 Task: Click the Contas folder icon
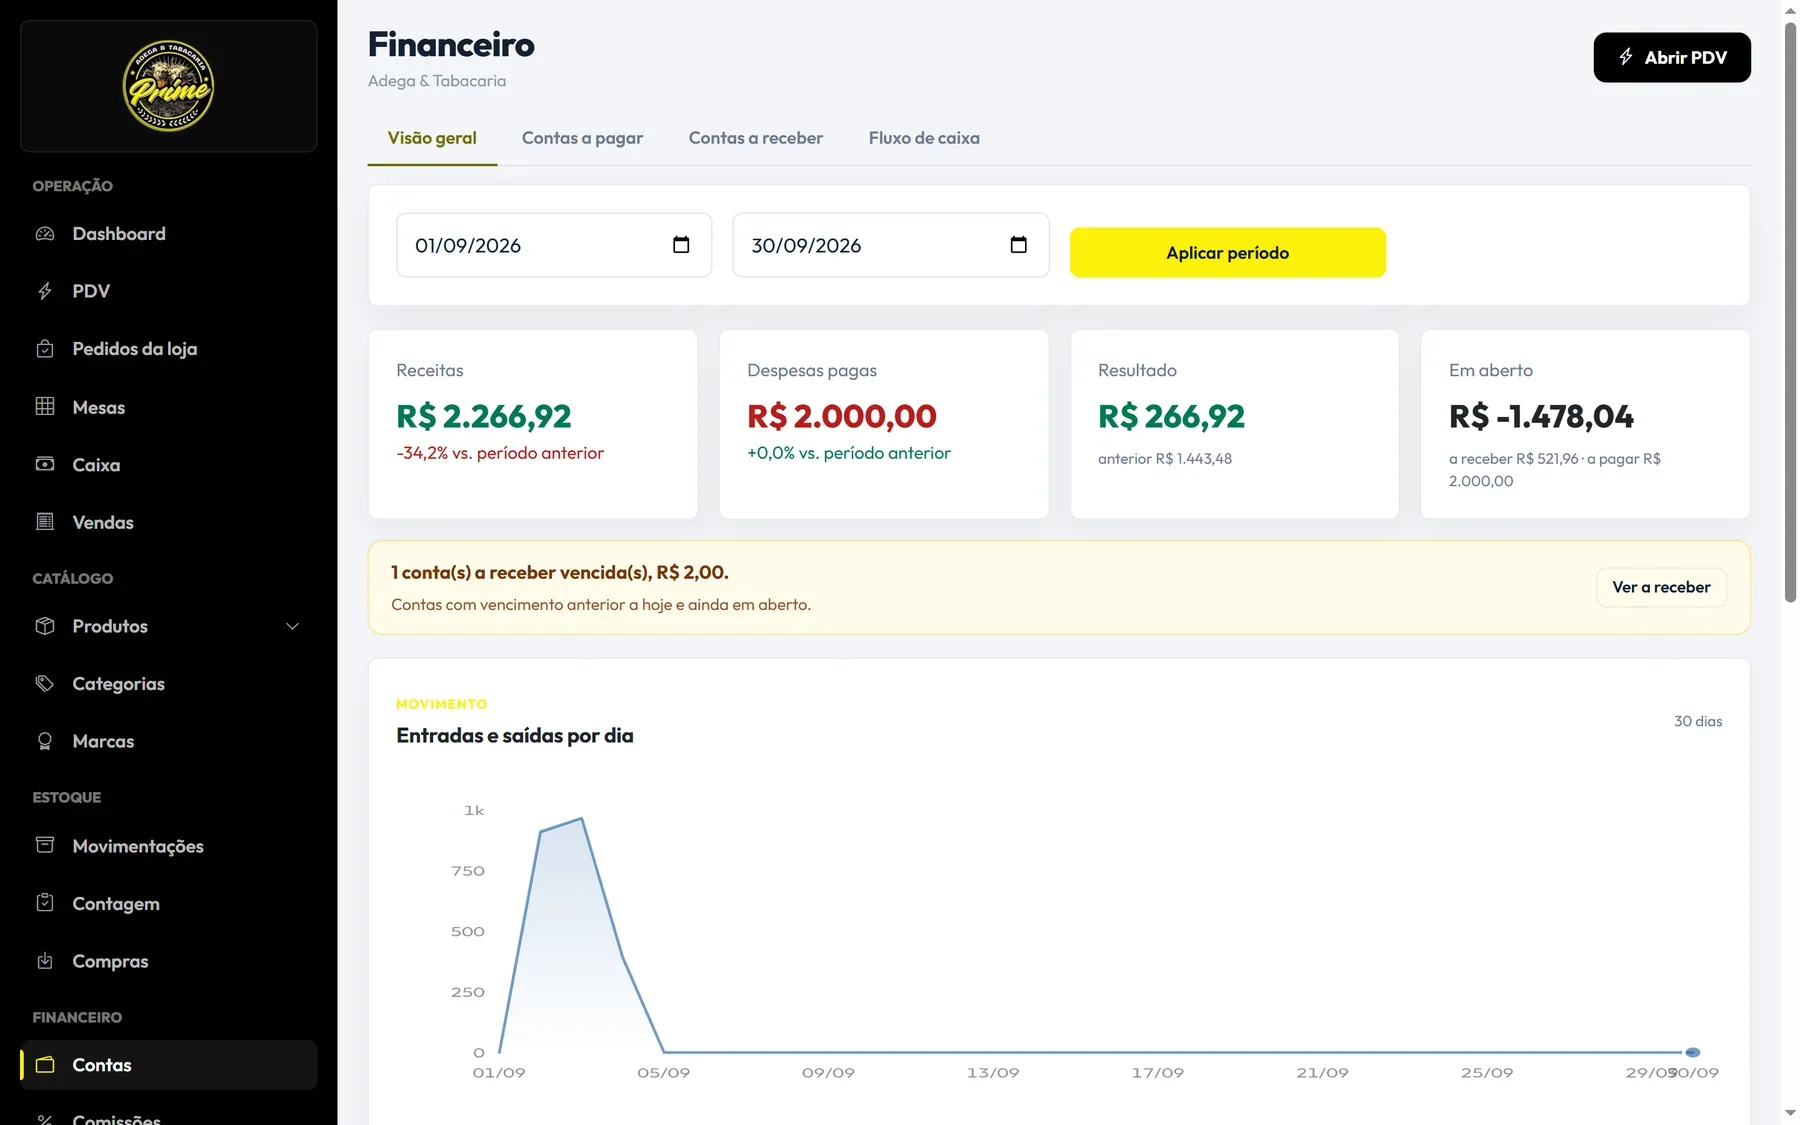45,1065
